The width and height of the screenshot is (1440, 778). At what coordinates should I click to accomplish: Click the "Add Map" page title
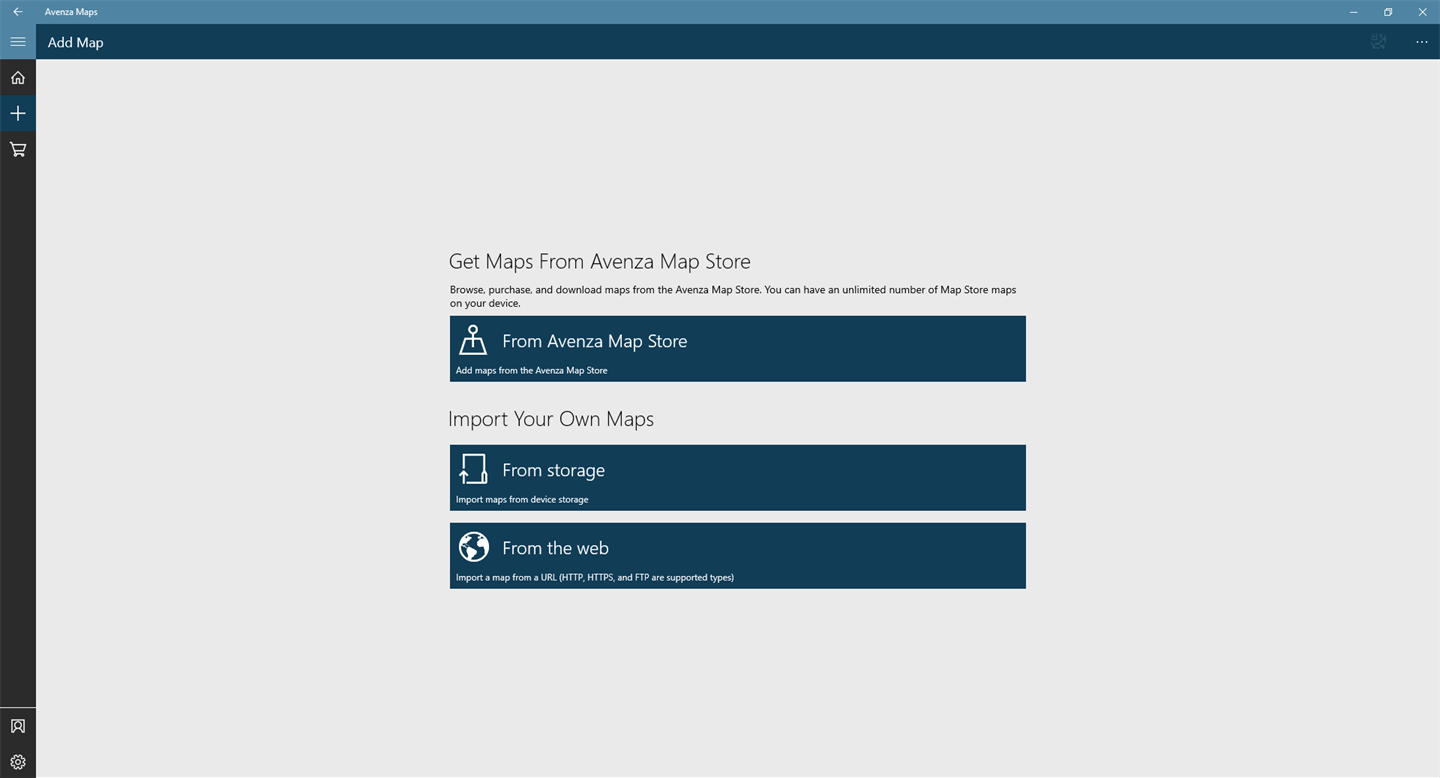[x=76, y=42]
